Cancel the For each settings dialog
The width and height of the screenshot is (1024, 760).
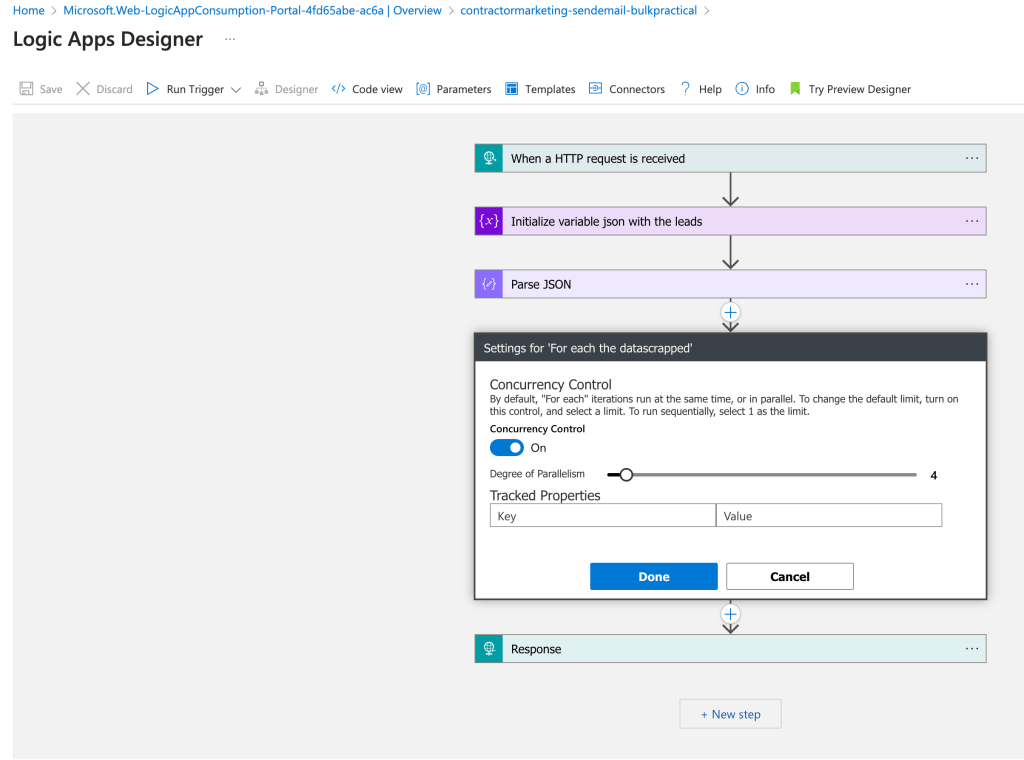coord(790,577)
